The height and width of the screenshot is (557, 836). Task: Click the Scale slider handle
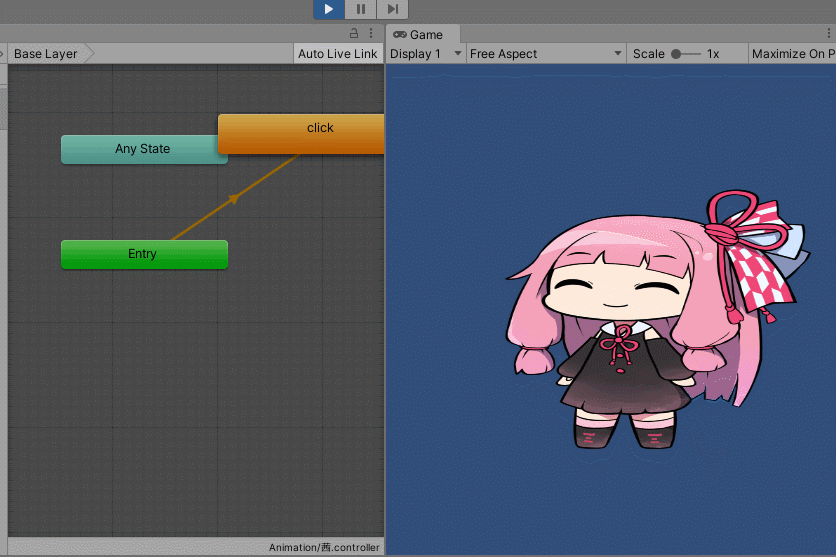click(676, 54)
